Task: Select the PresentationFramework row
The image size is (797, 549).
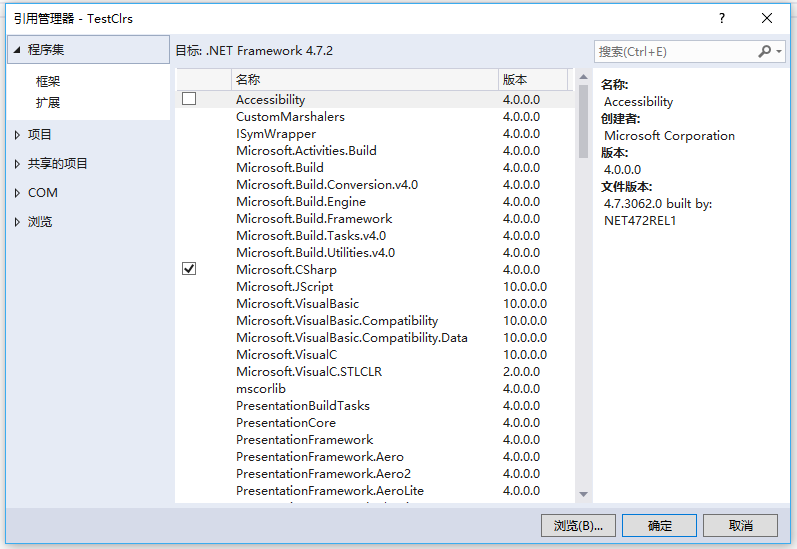Action: (x=375, y=440)
